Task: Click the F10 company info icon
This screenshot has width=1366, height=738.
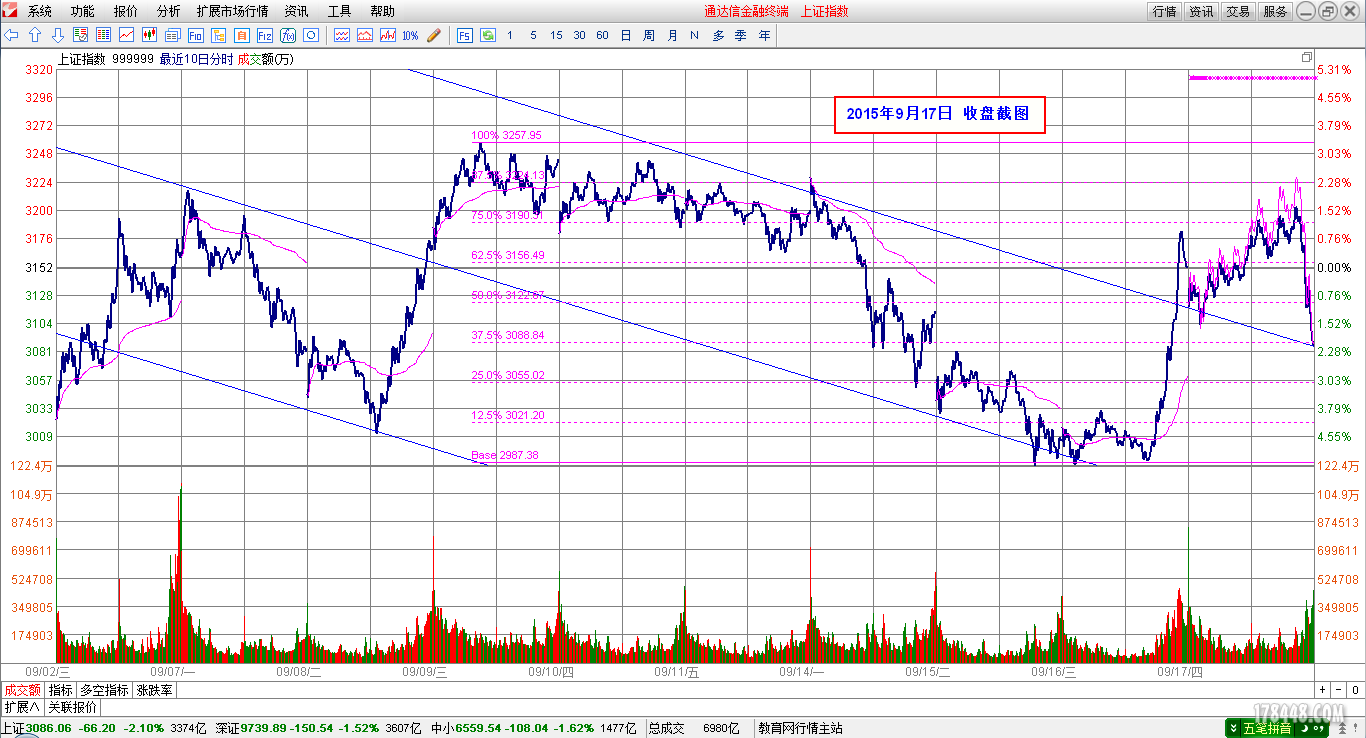Action: pyautogui.click(x=196, y=35)
